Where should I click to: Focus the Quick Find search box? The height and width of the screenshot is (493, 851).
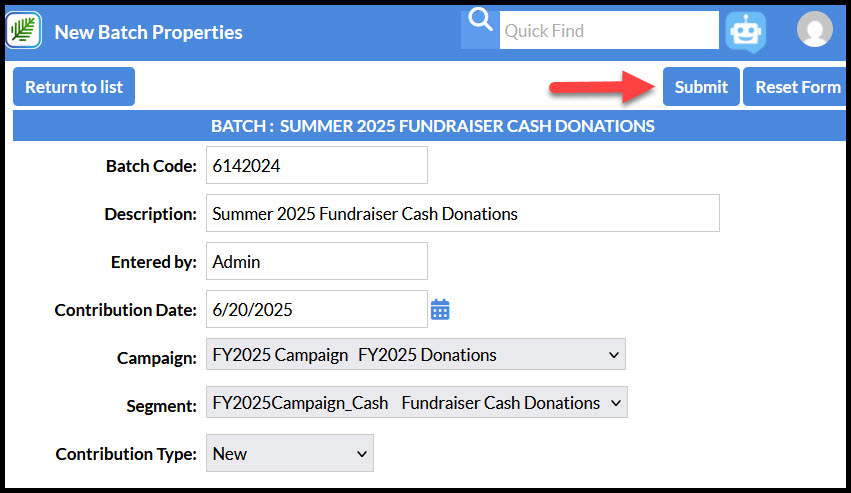(609, 30)
